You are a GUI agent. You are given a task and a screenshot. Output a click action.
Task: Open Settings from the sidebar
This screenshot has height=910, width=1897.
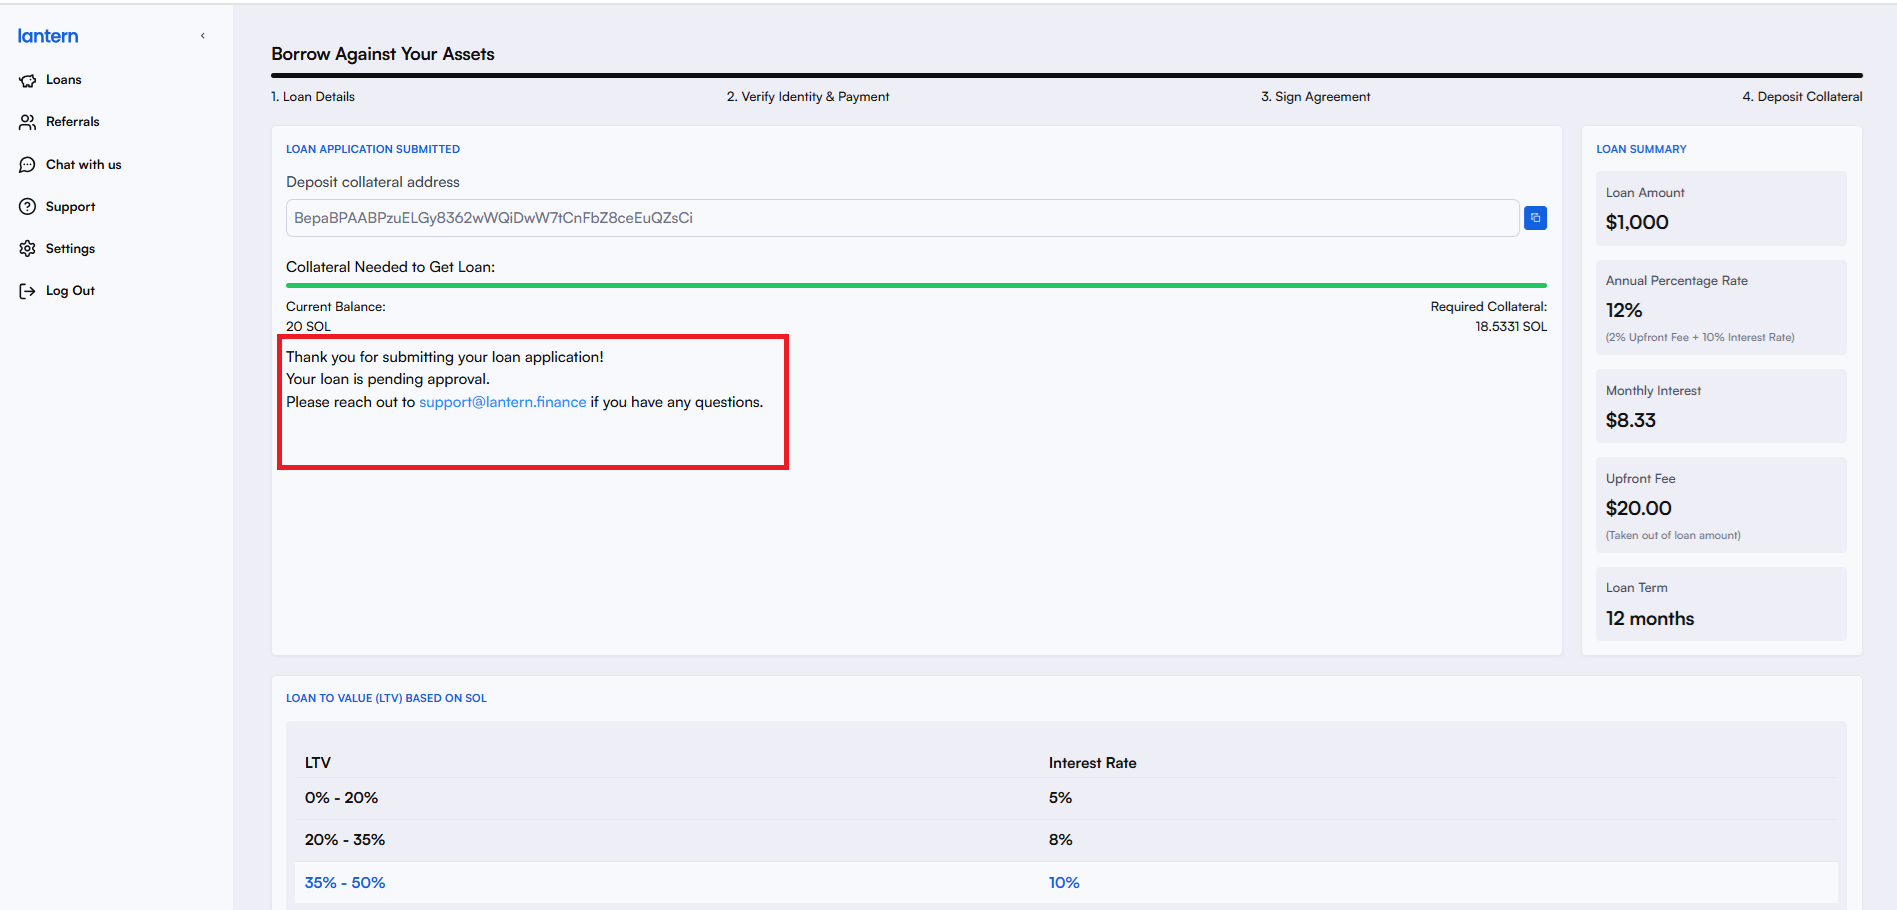coord(71,249)
